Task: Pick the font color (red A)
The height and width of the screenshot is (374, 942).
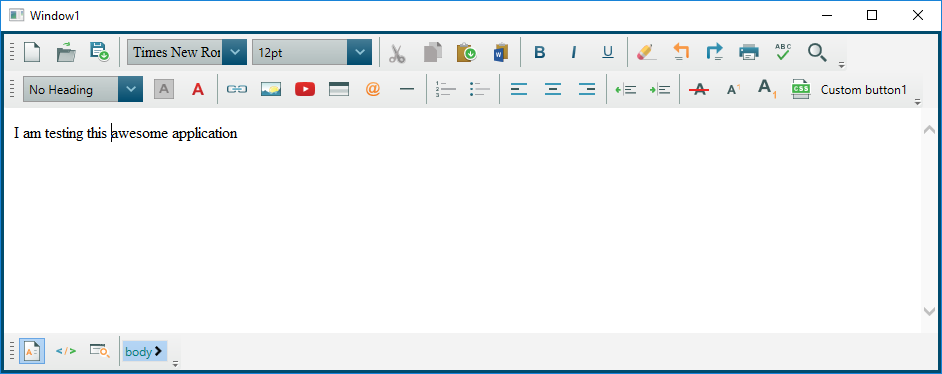Action: [x=198, y=89]
